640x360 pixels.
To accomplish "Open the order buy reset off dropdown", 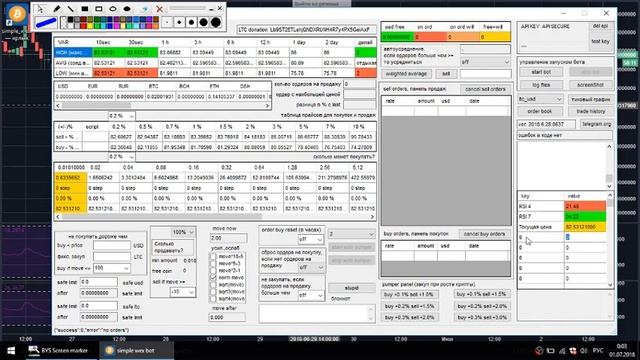I will [x=311, y=239].
